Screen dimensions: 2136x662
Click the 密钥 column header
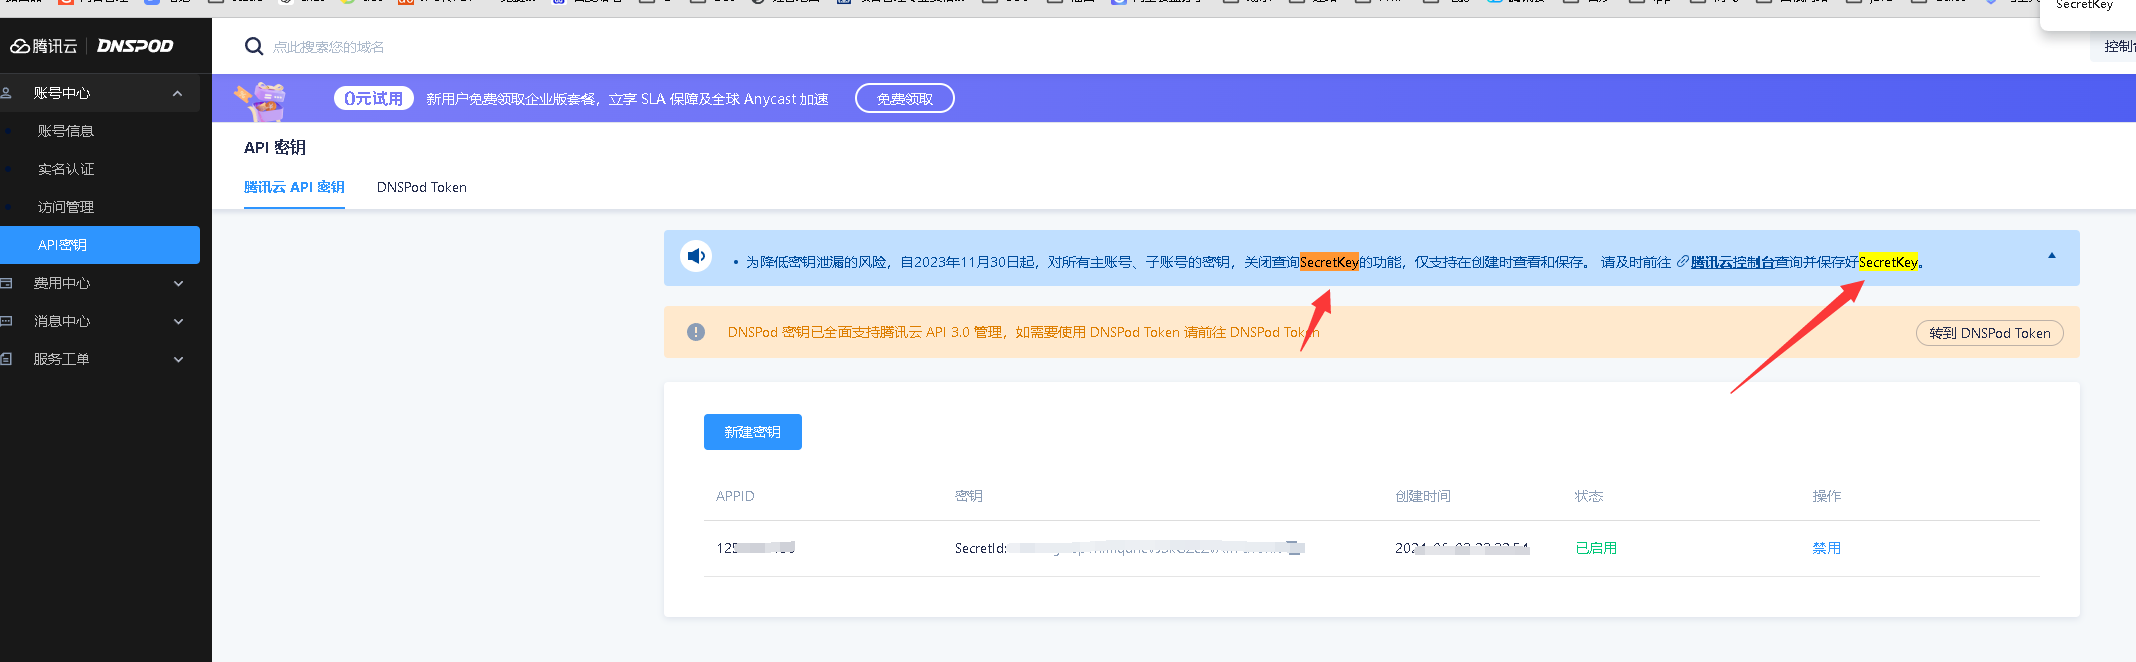(969, 496)
